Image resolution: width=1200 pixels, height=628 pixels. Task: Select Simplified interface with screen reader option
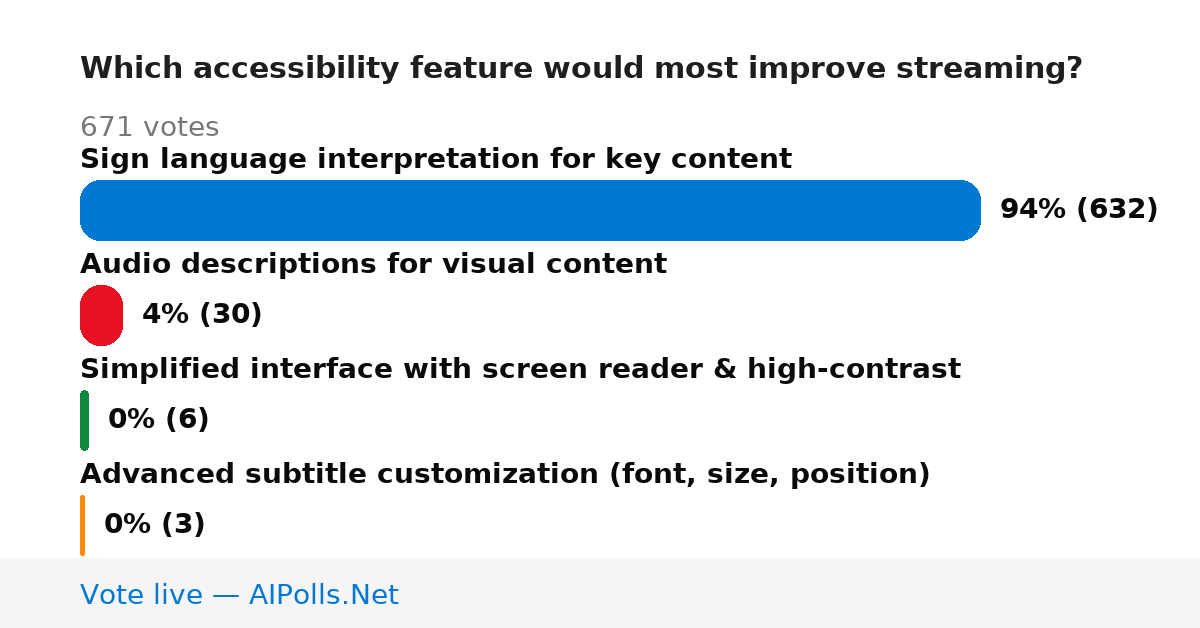click(520, 369)
